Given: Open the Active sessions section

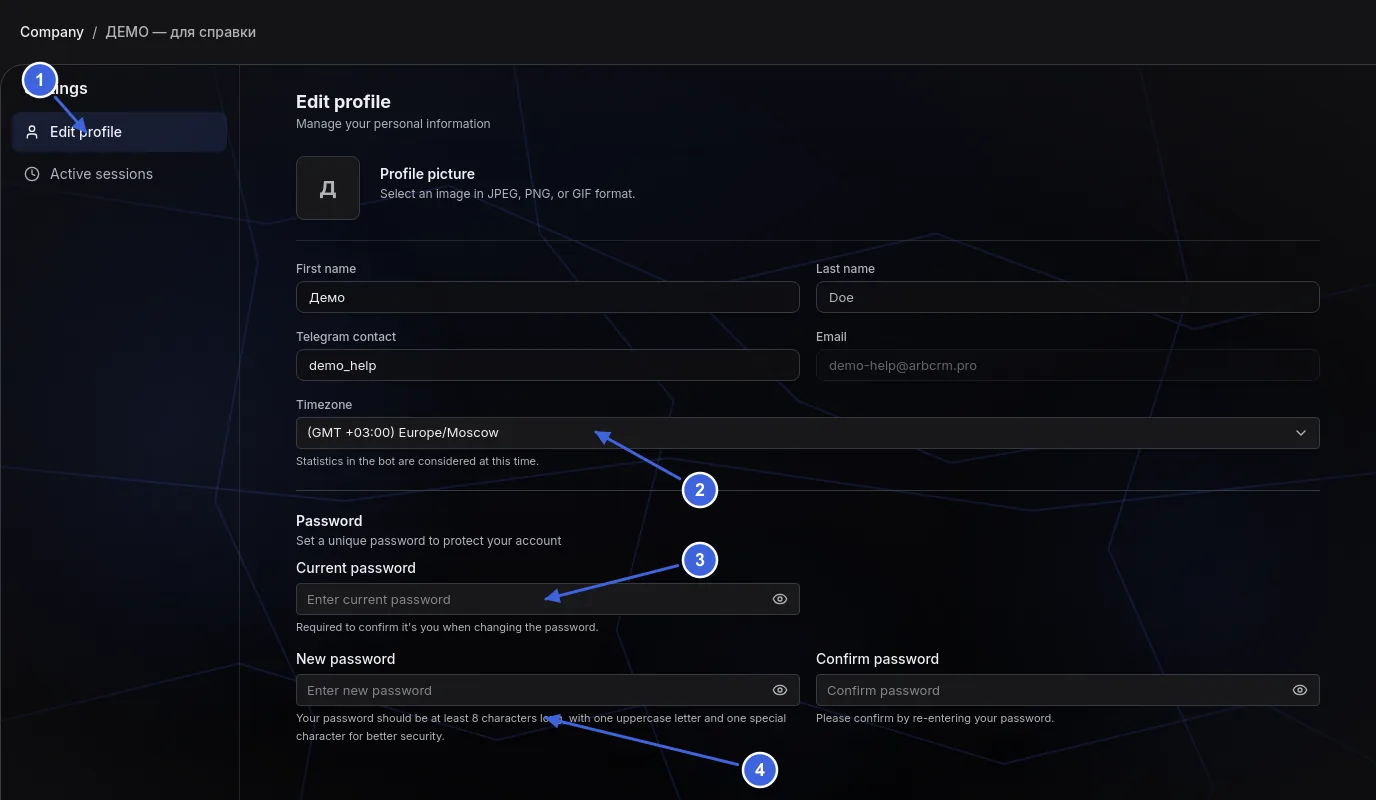Looking at the screenshot, I should [119, 174].
